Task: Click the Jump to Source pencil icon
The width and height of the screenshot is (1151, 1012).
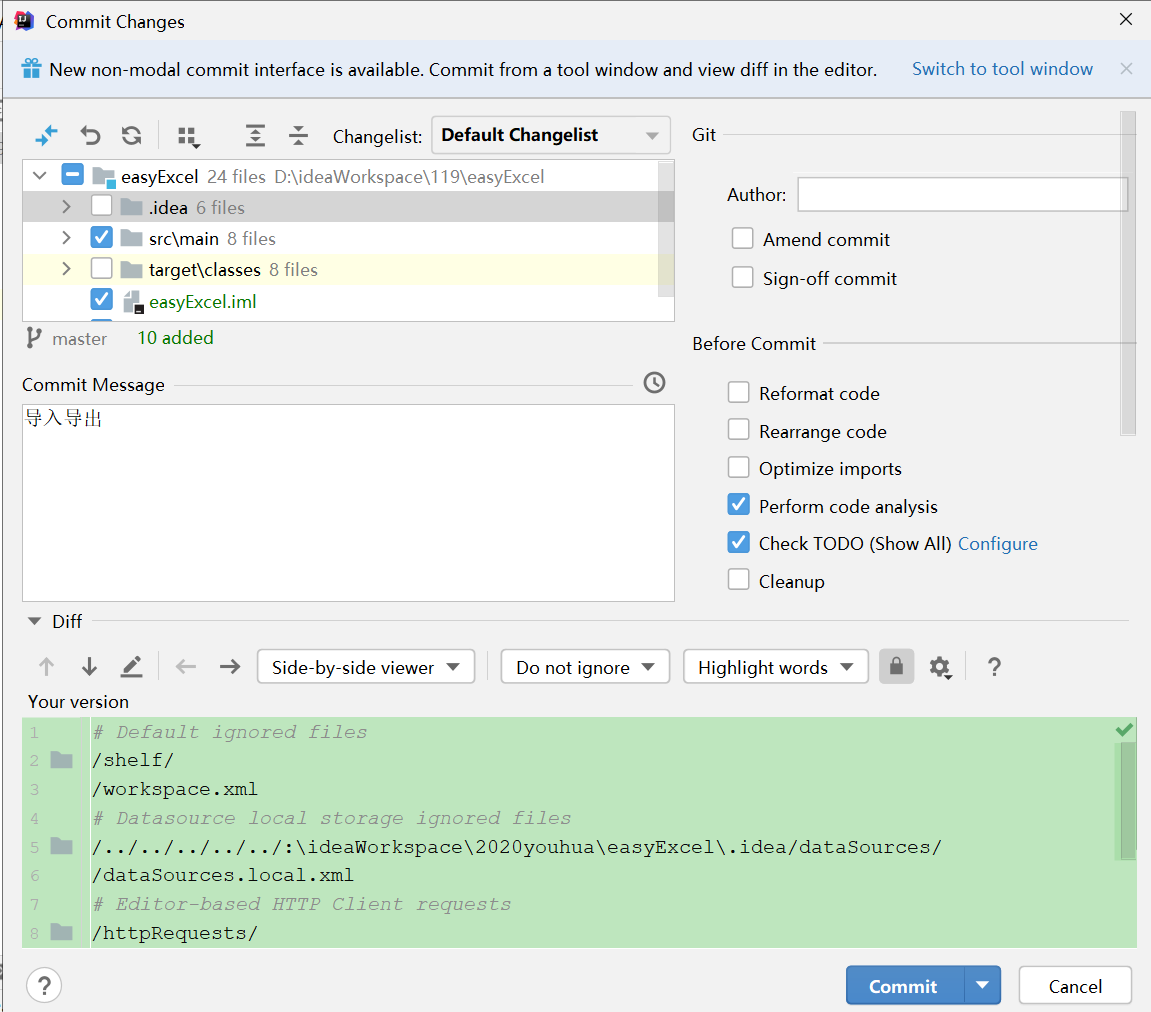Action: (131, 666)
